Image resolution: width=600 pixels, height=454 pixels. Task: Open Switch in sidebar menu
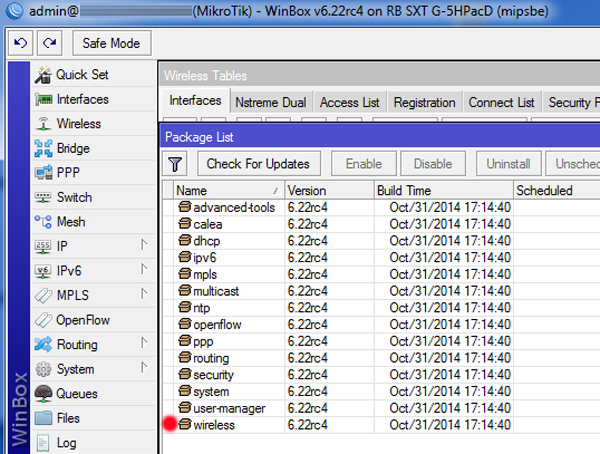[x=94, y=198]
